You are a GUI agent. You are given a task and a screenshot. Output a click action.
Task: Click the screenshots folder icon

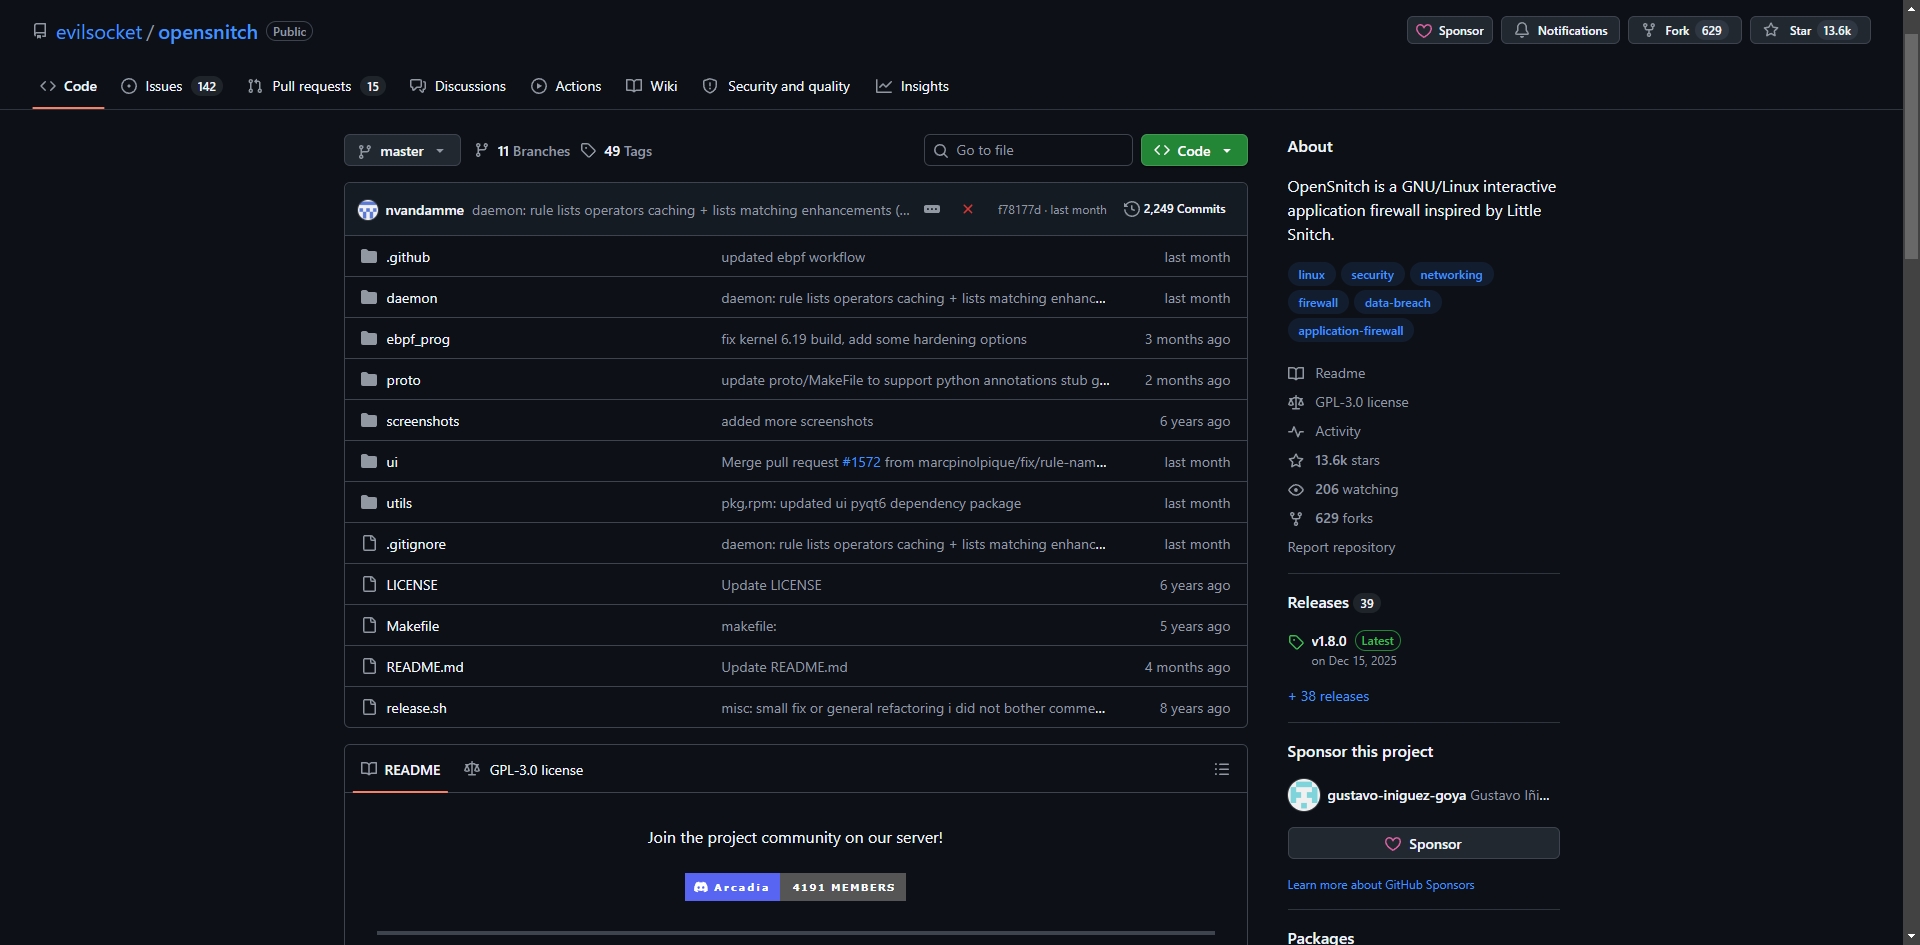[369, 421]
